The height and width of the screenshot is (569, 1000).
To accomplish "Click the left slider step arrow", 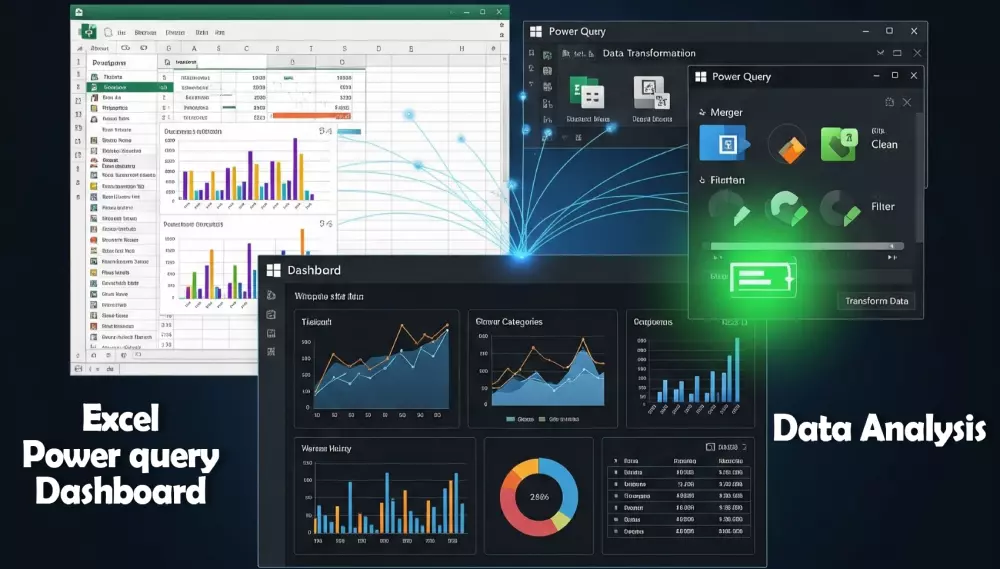I will (717, 258).
